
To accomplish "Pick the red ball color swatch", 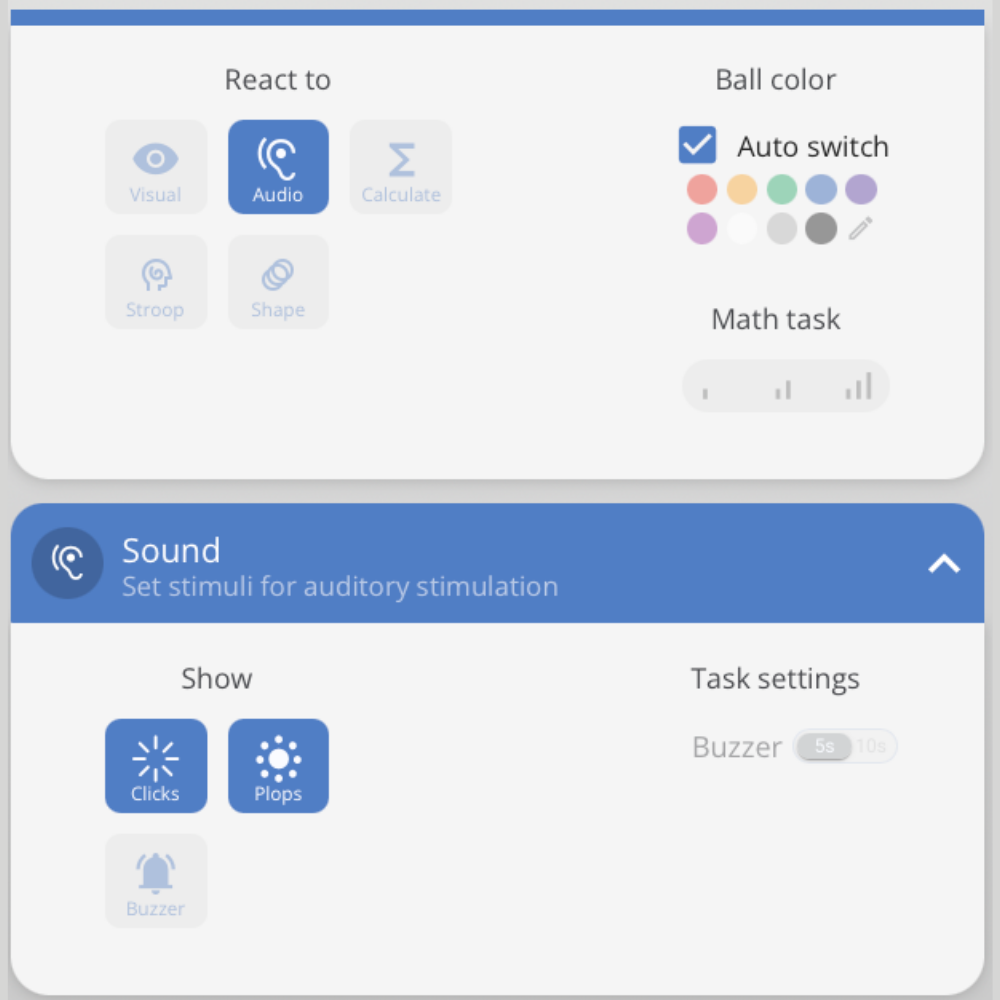I will 702,189.
